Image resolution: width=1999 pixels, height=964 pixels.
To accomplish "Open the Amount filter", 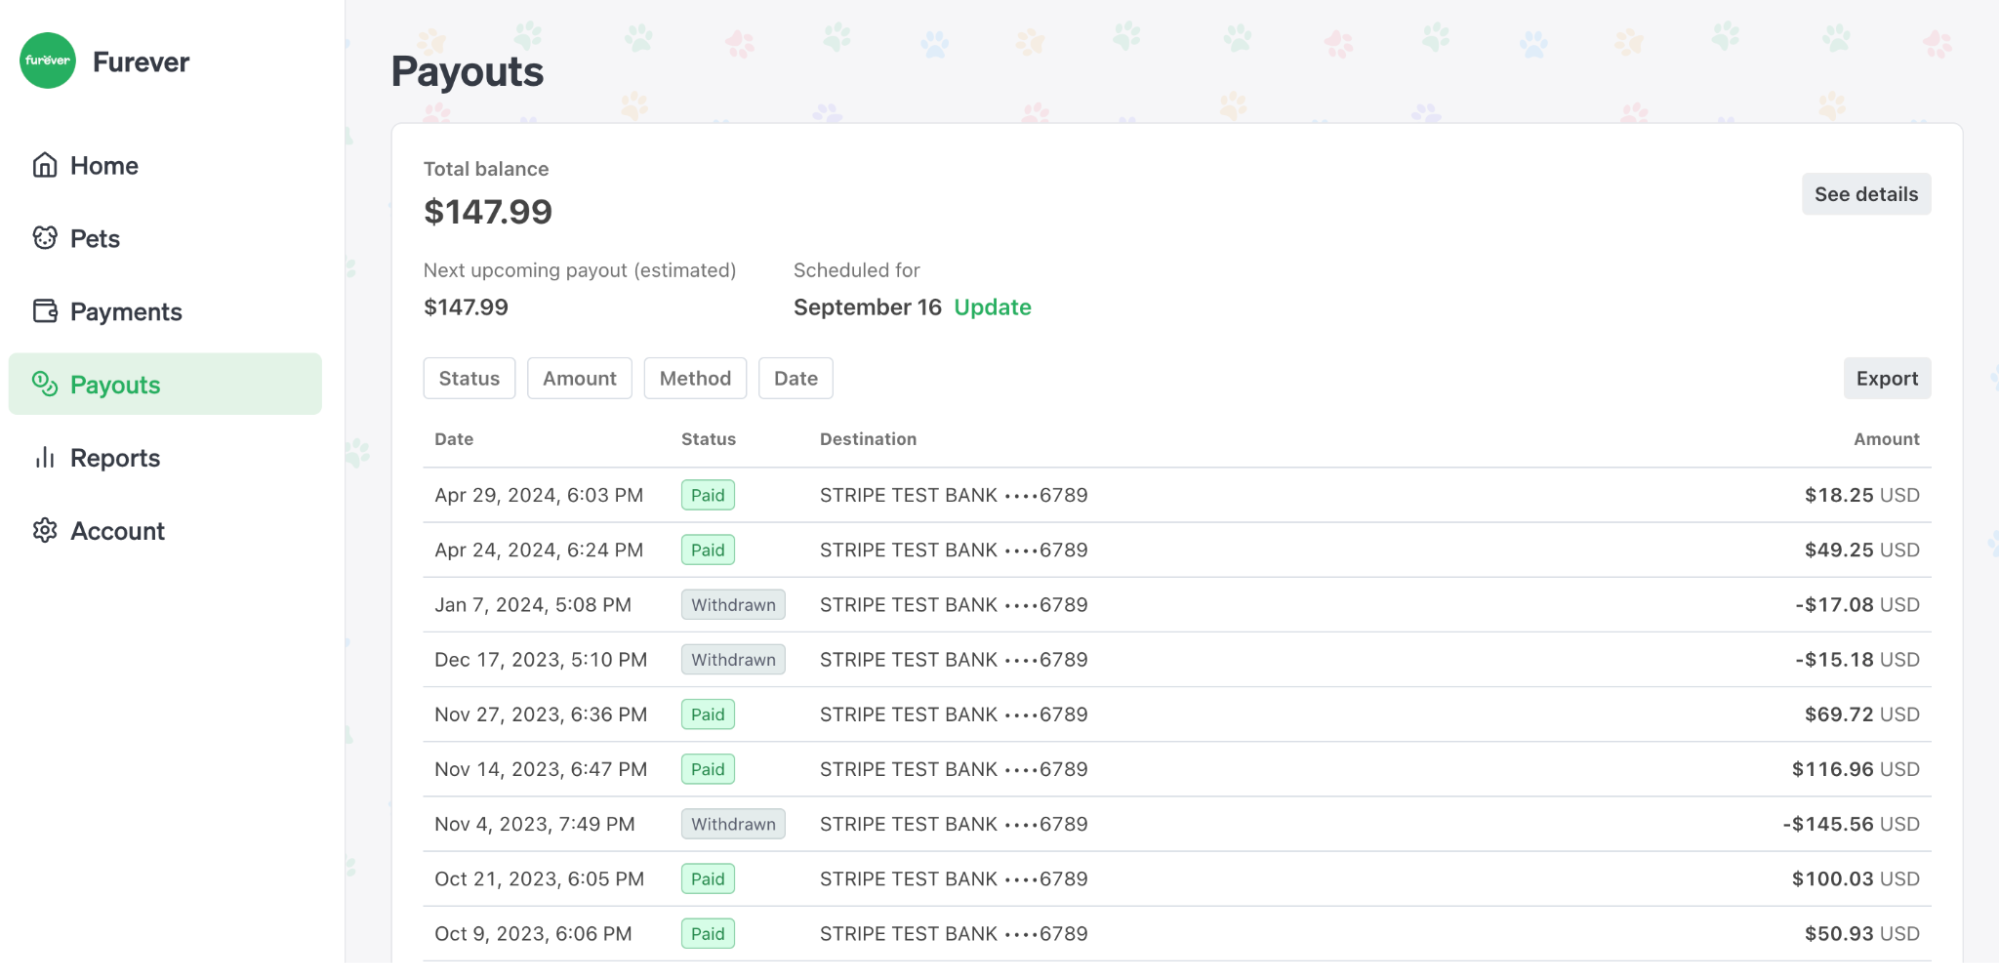I will click(x=579, y=378).
